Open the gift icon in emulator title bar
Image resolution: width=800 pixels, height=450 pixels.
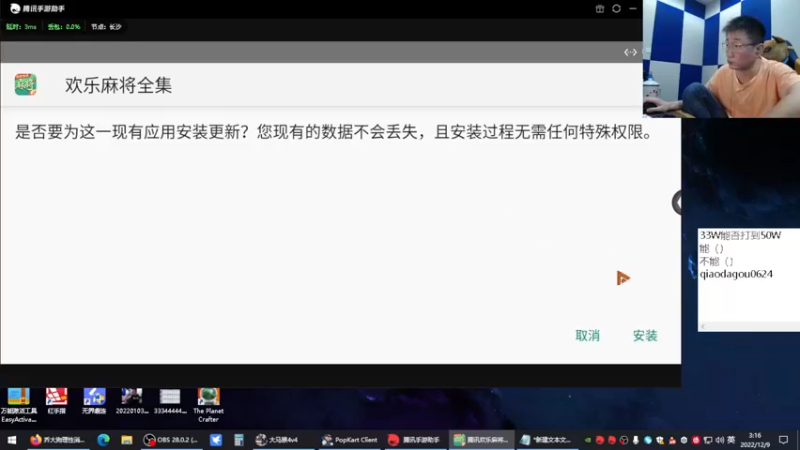(x=599, y=9)
